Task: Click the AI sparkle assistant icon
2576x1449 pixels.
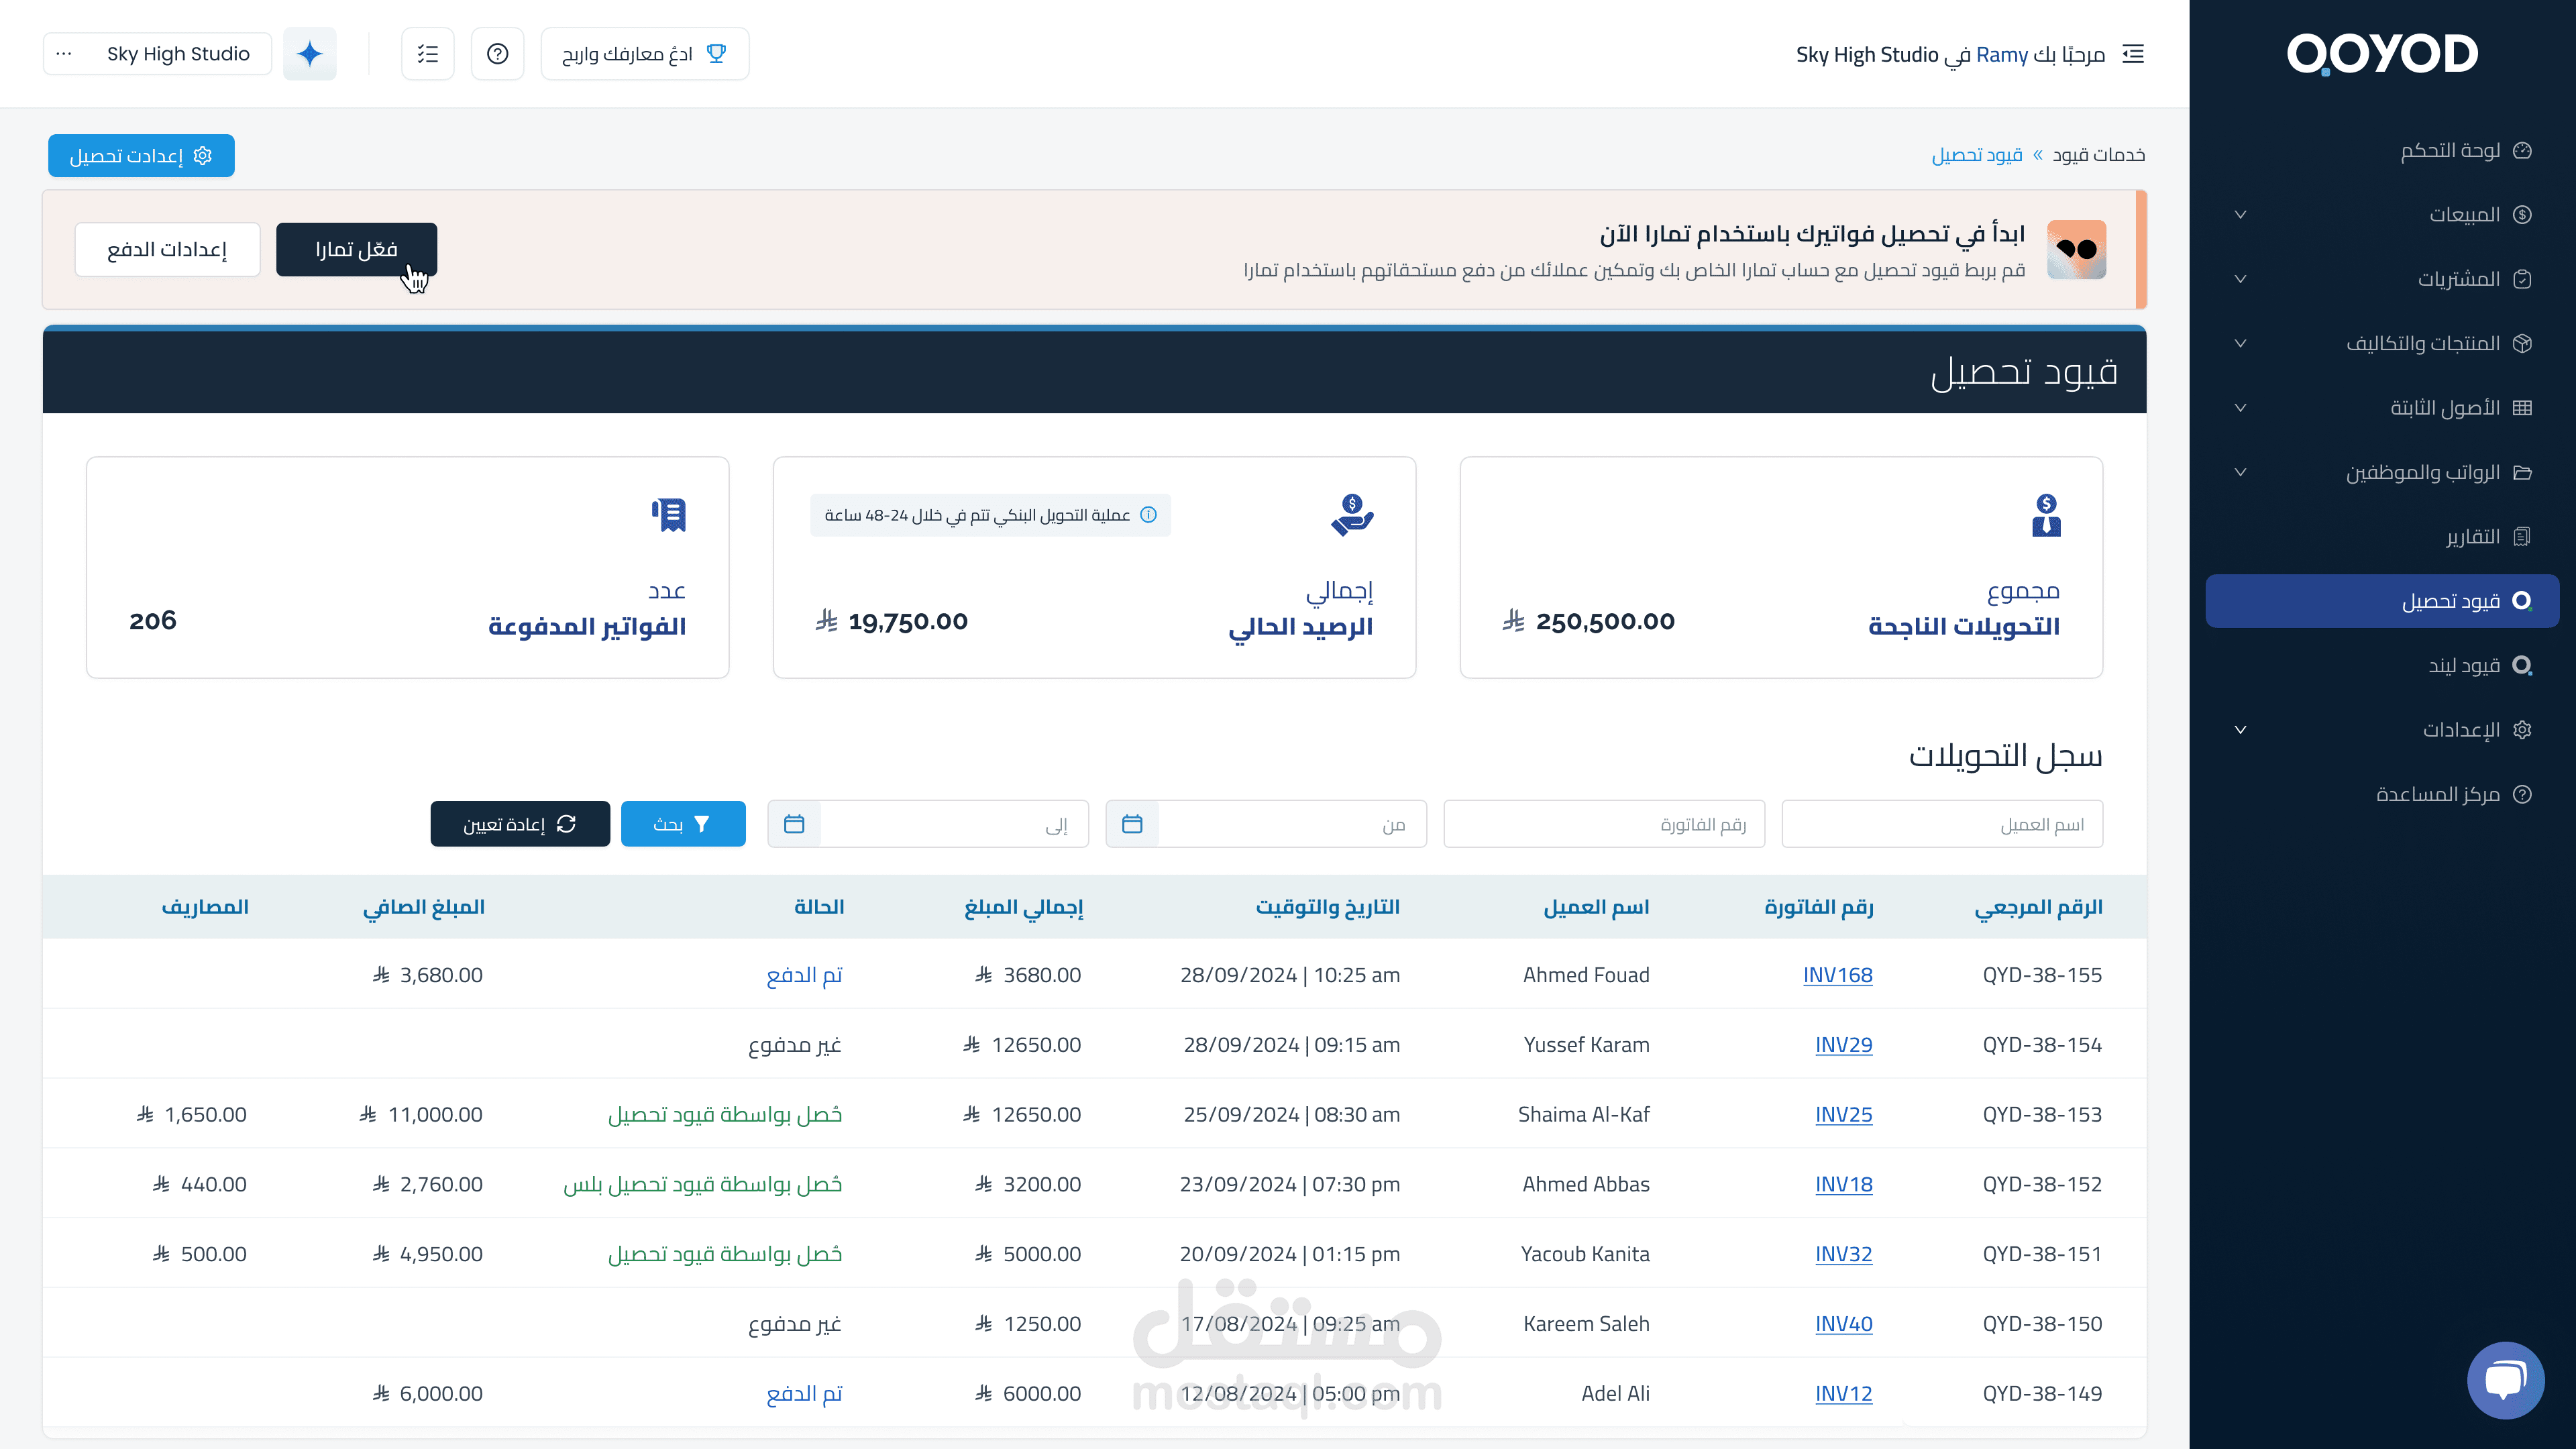Action: point(309,54)
